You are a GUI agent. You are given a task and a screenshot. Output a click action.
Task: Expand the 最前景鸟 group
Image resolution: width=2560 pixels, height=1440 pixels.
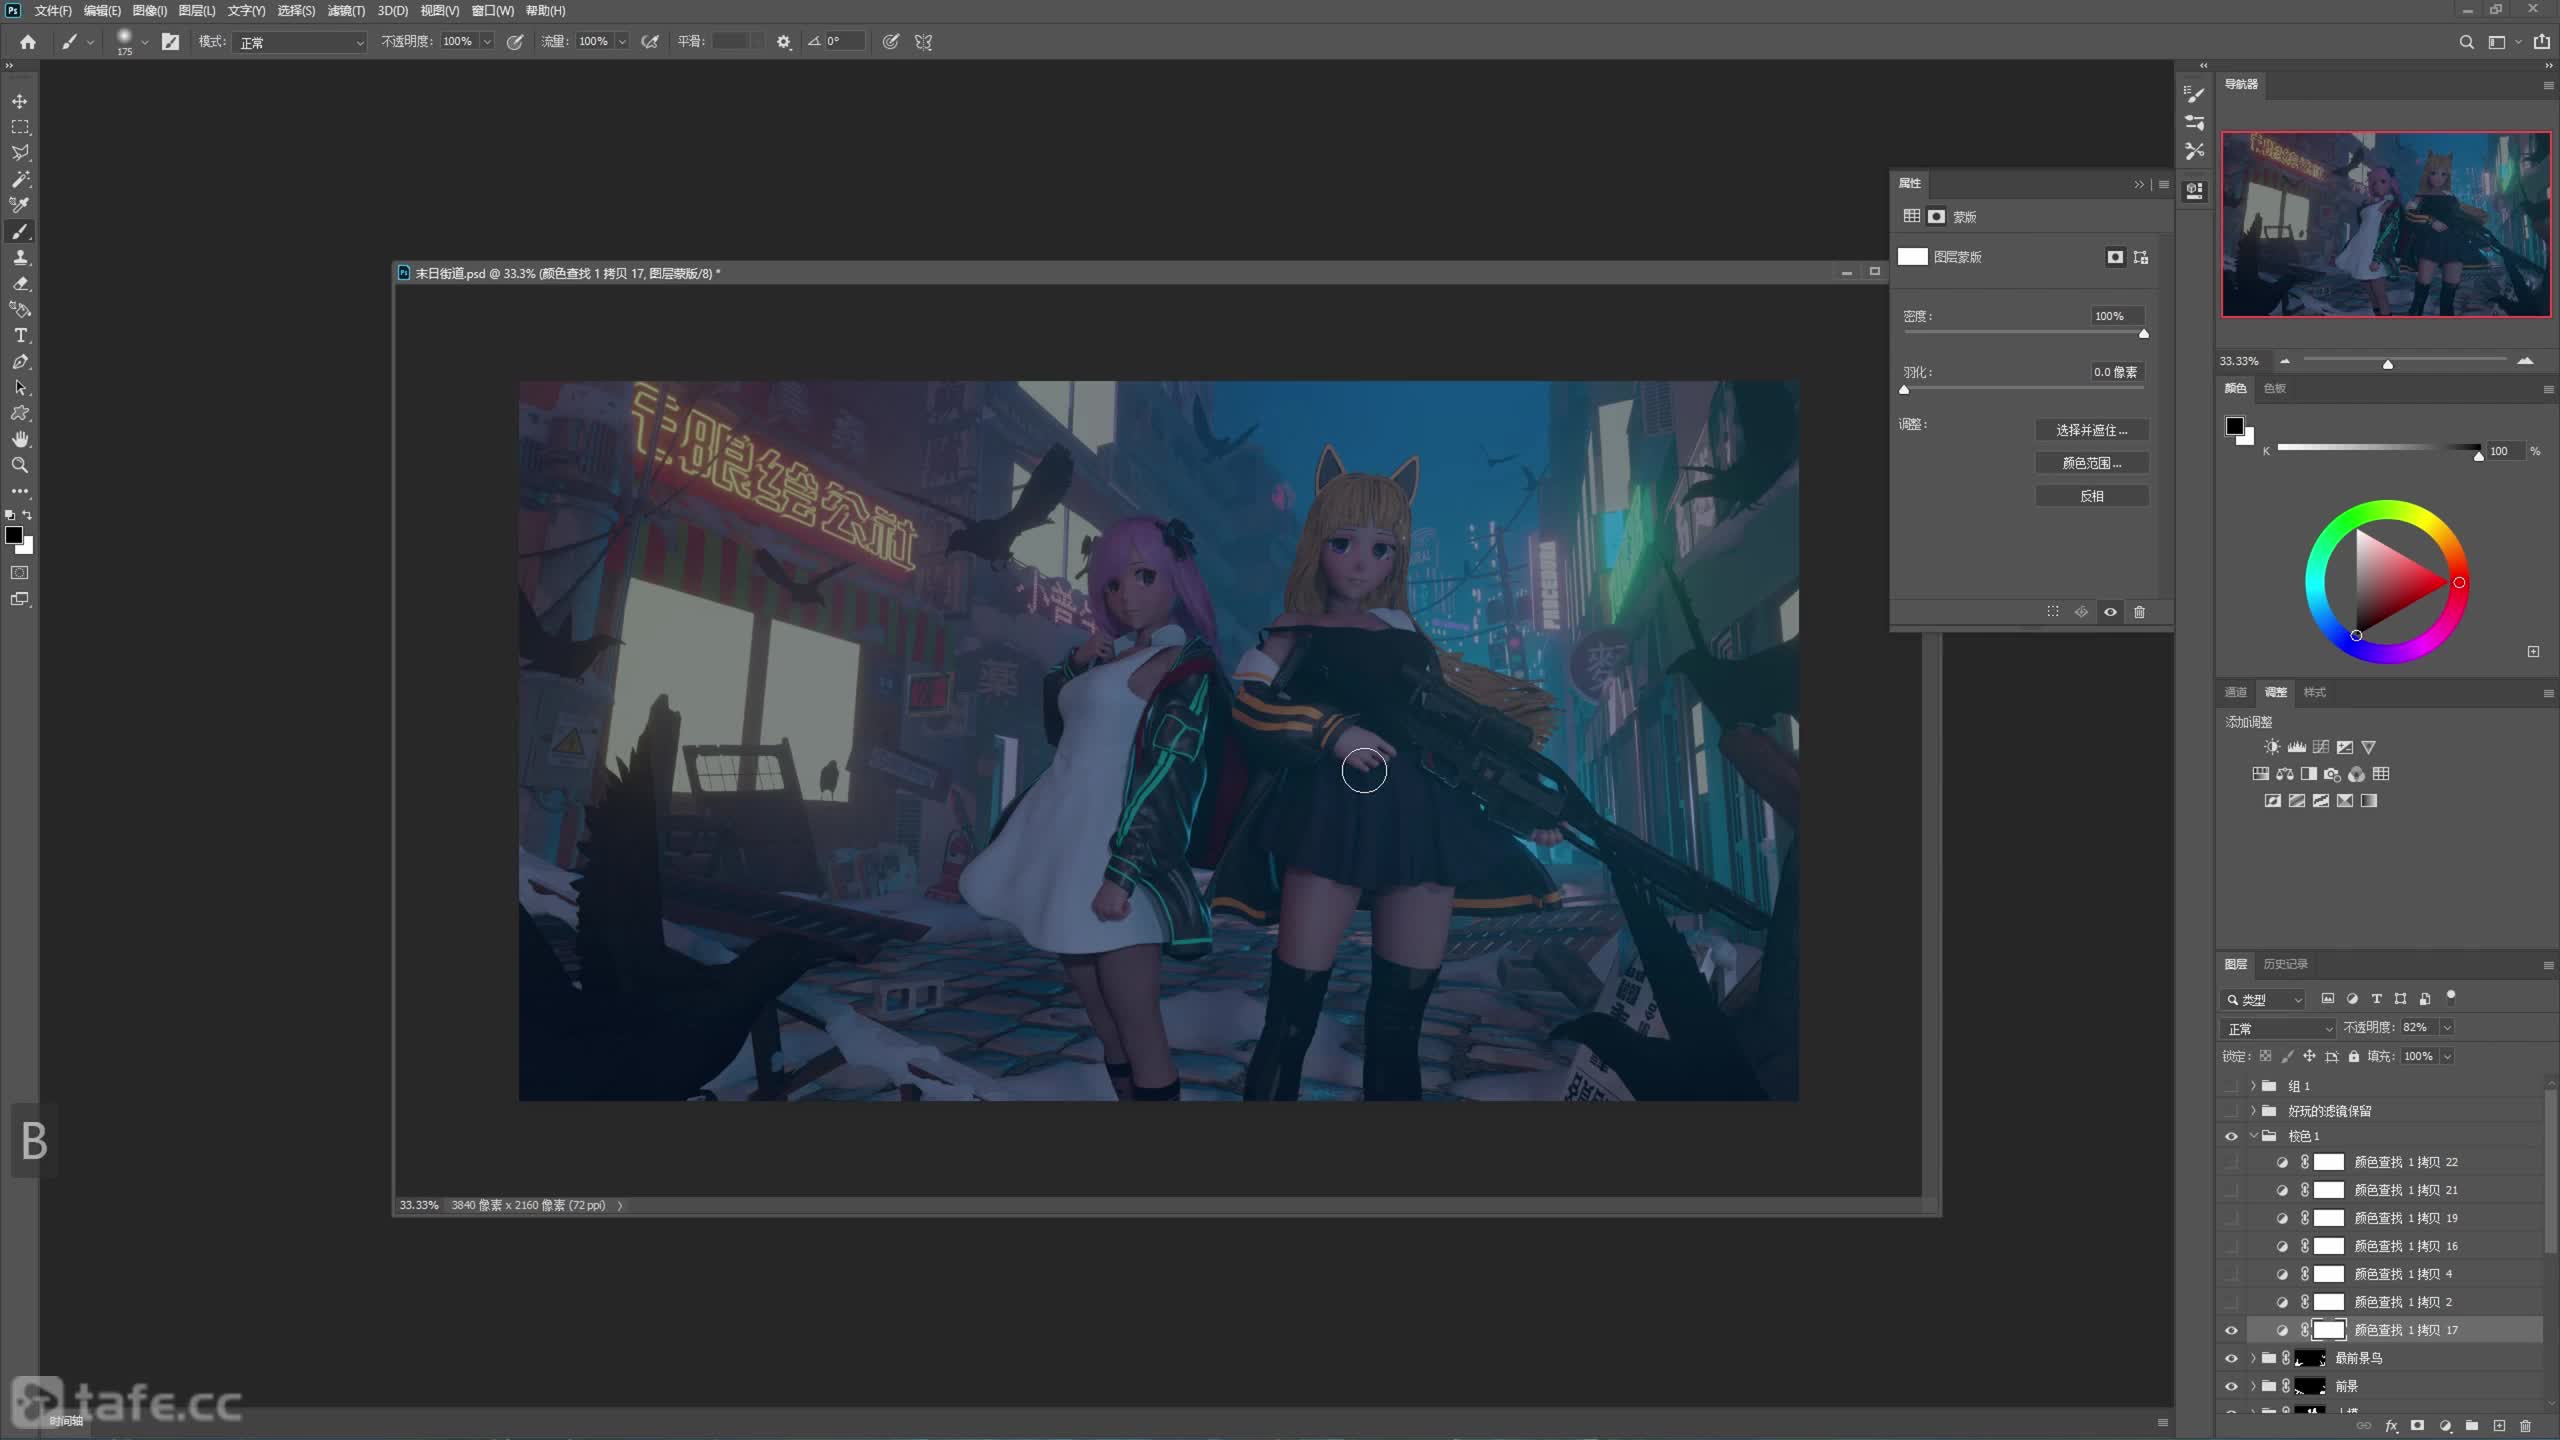(x=2253, y=1358)
